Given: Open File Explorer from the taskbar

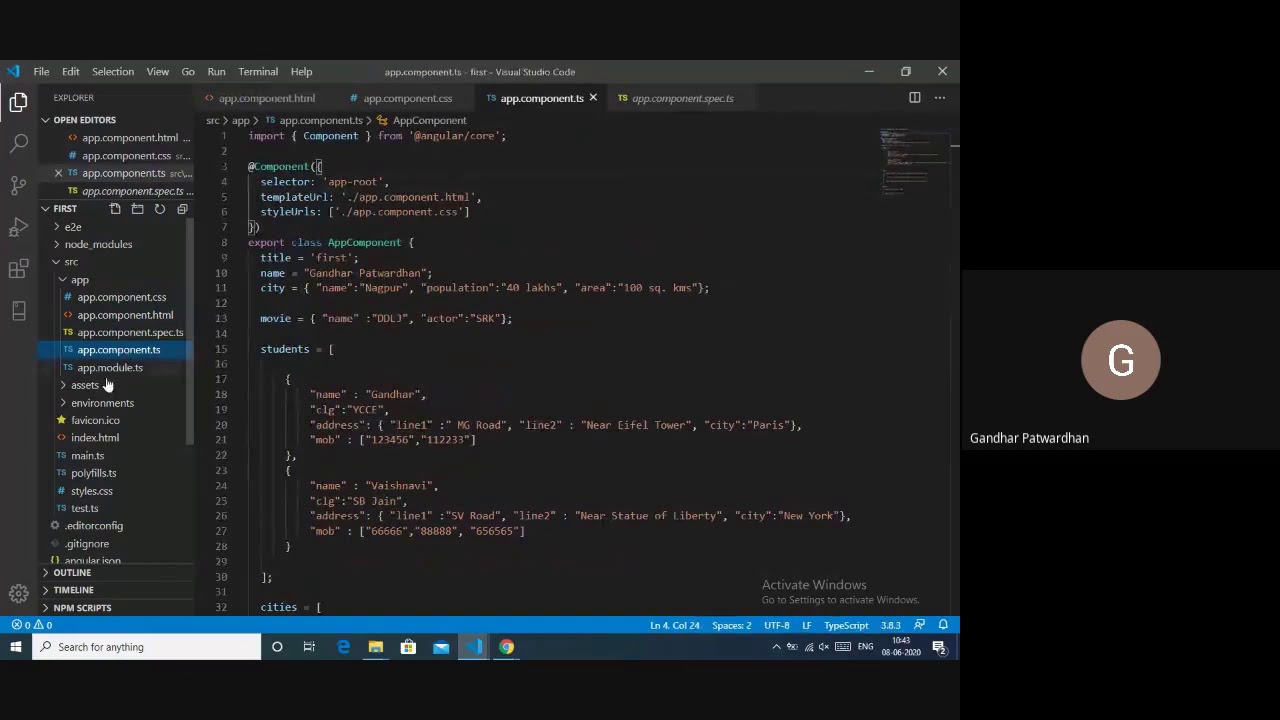Looking at the screenshot, I should 375,647.
